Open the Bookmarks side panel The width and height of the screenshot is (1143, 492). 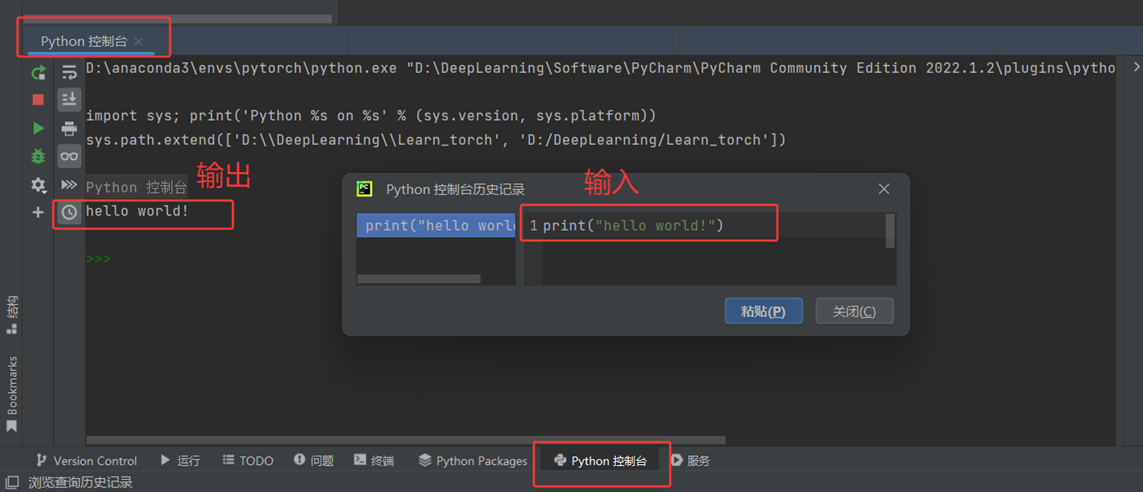tap(12, 394)
